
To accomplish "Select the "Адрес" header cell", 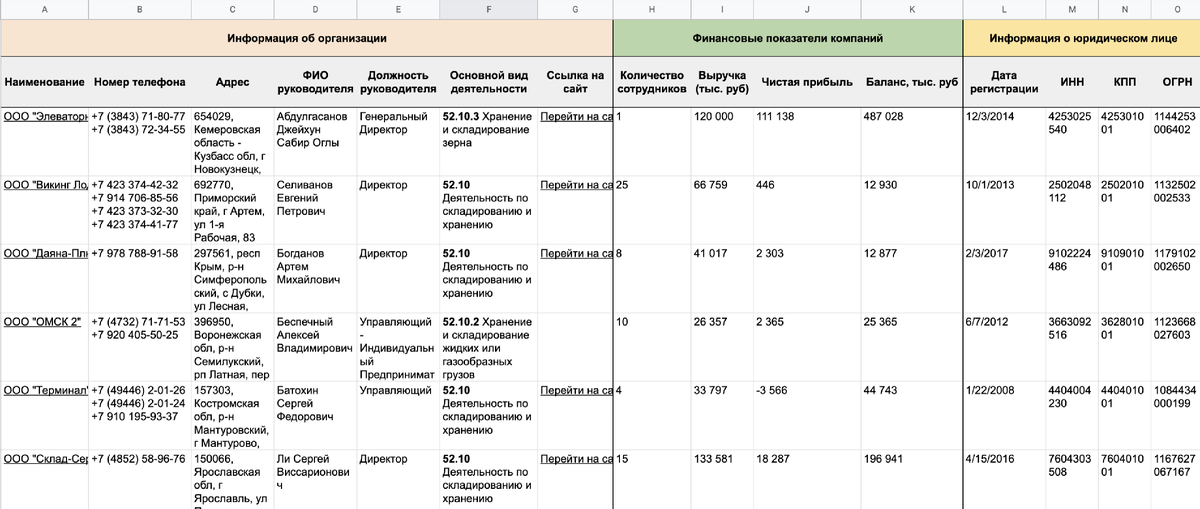I will pos(232,81).
